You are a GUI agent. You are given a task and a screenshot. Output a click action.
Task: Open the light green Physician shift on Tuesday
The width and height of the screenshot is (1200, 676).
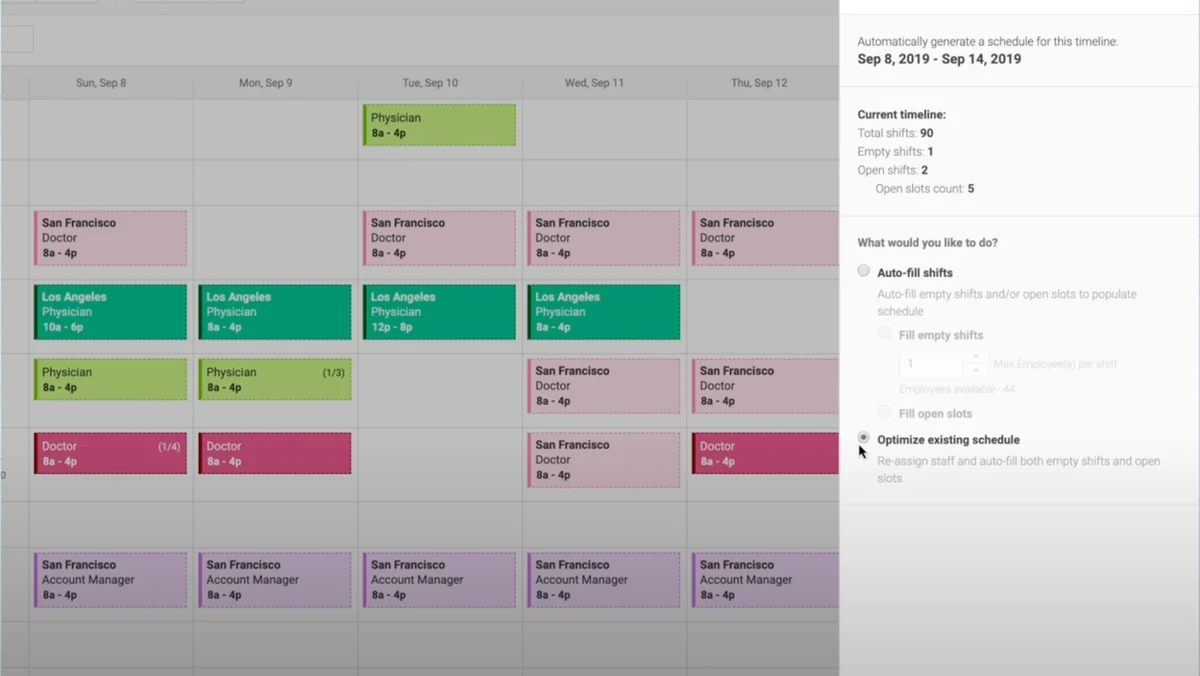coord(439,125)
